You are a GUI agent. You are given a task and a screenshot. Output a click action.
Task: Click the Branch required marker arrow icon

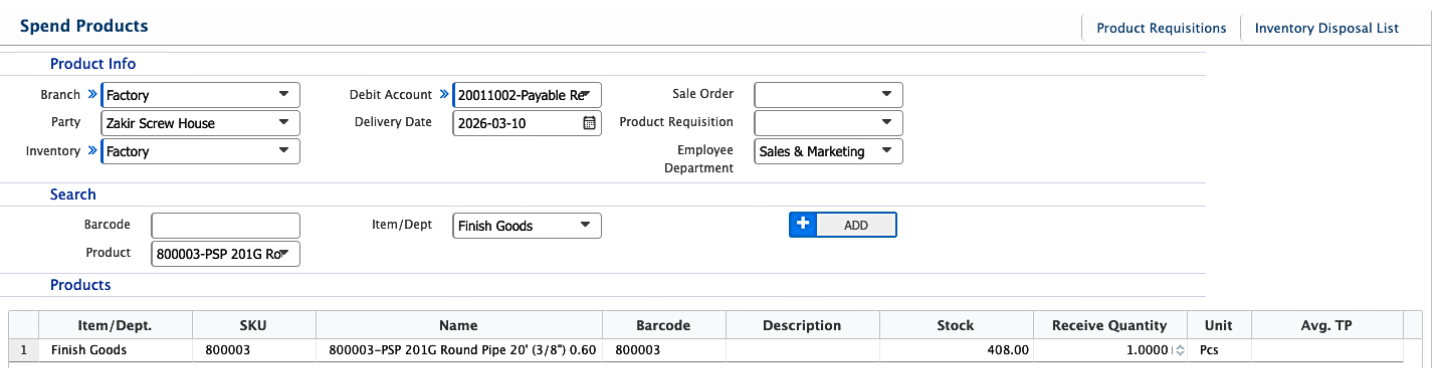click(x=93, y=94)
